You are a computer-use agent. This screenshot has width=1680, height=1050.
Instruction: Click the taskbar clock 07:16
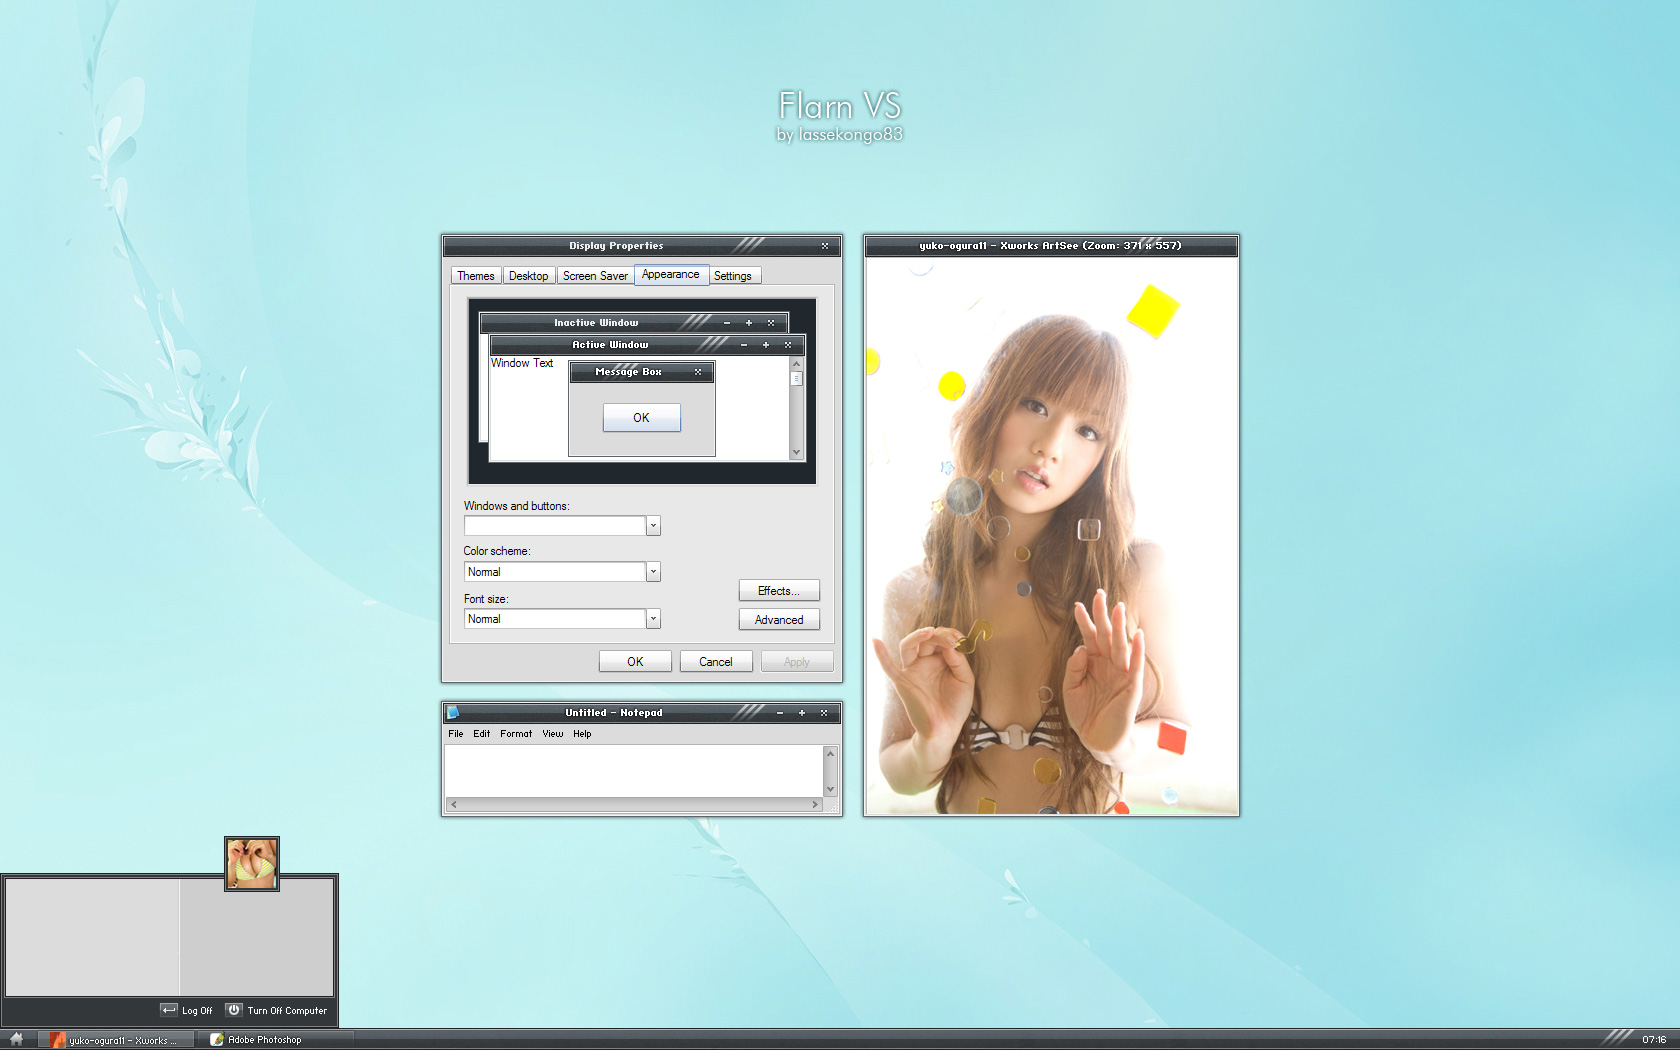tap(1654, 1040)
